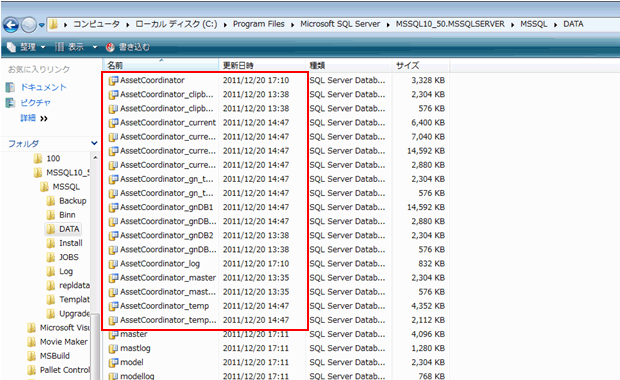Viewport: 620px width, 380px height.
Task: Click the Back navigation arrow button
Action: click(11, 25)
